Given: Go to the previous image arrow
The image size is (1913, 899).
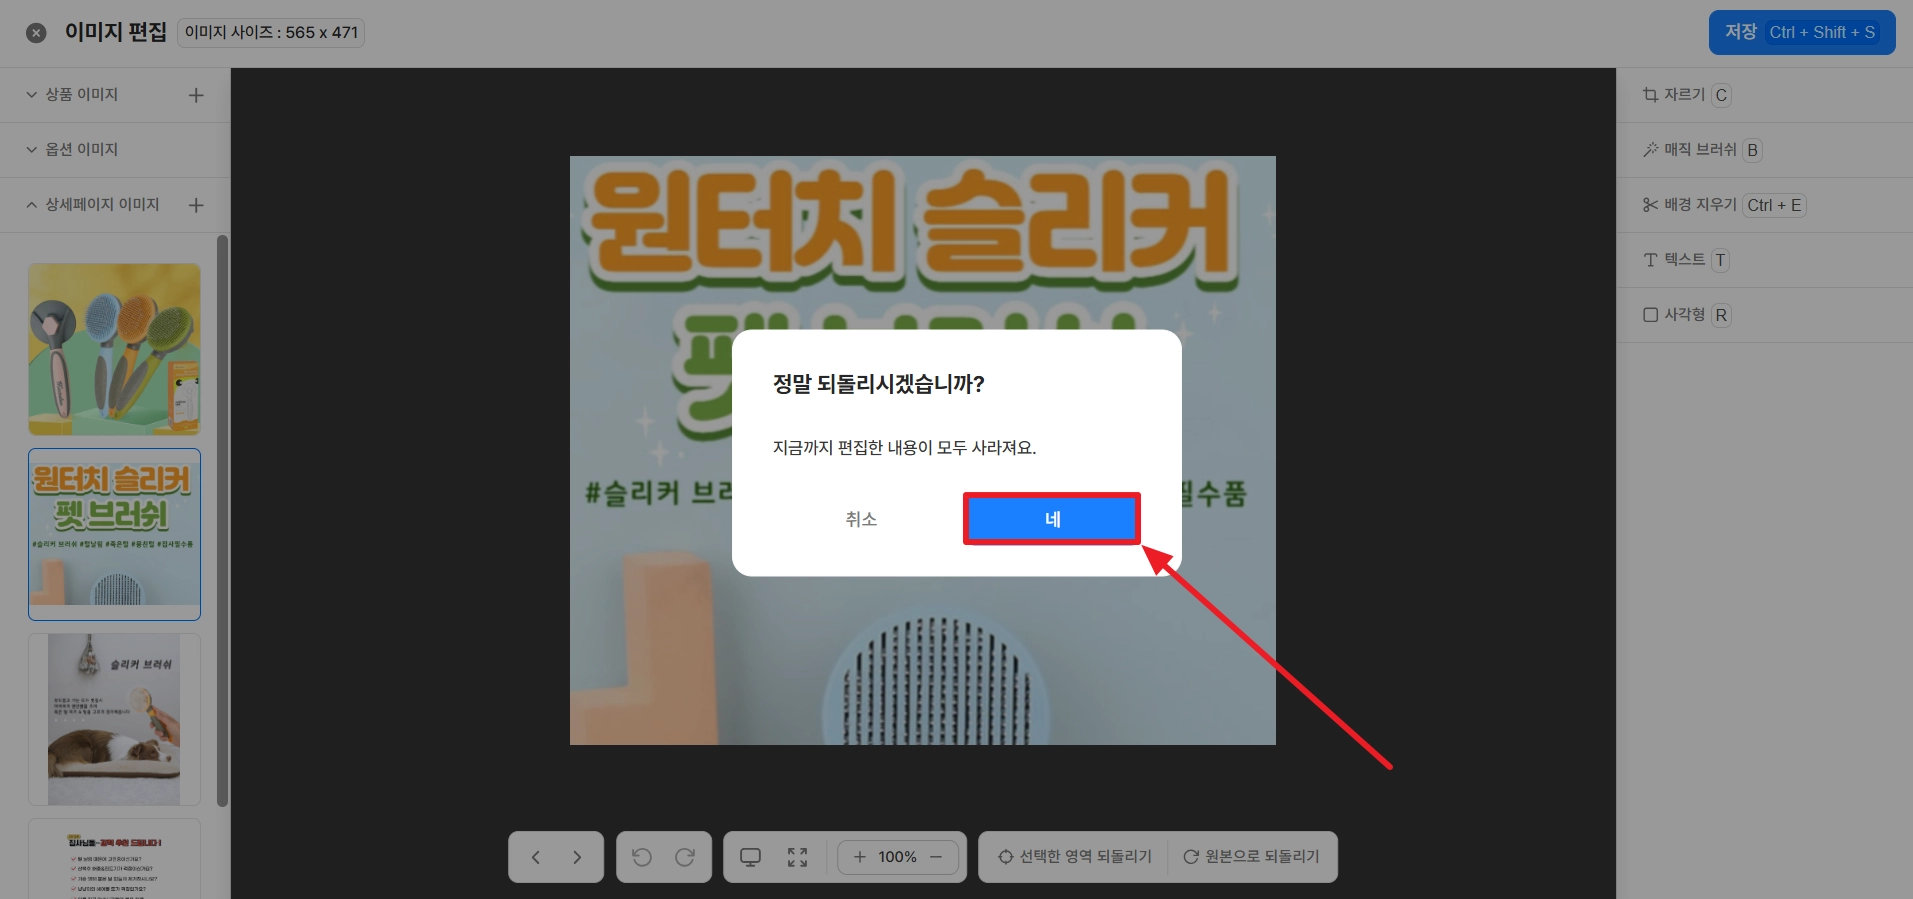Looking at the screenshot, I should coord(535,857).
